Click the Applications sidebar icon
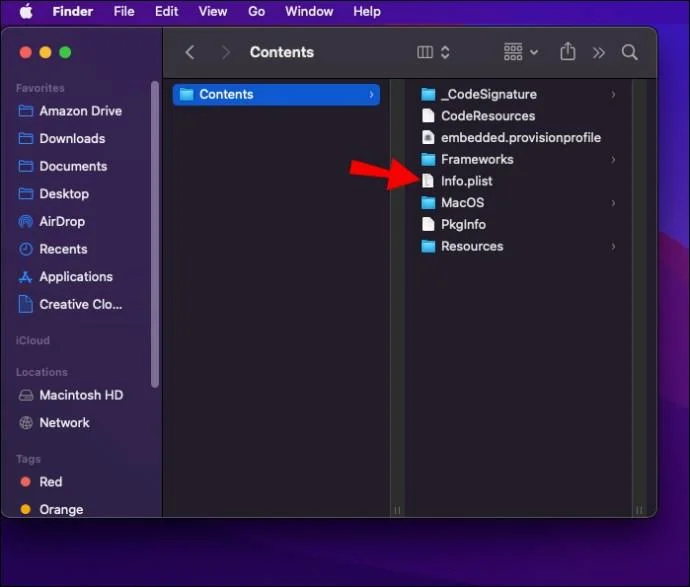Screen dimensions: 690x587 [26, 277]
